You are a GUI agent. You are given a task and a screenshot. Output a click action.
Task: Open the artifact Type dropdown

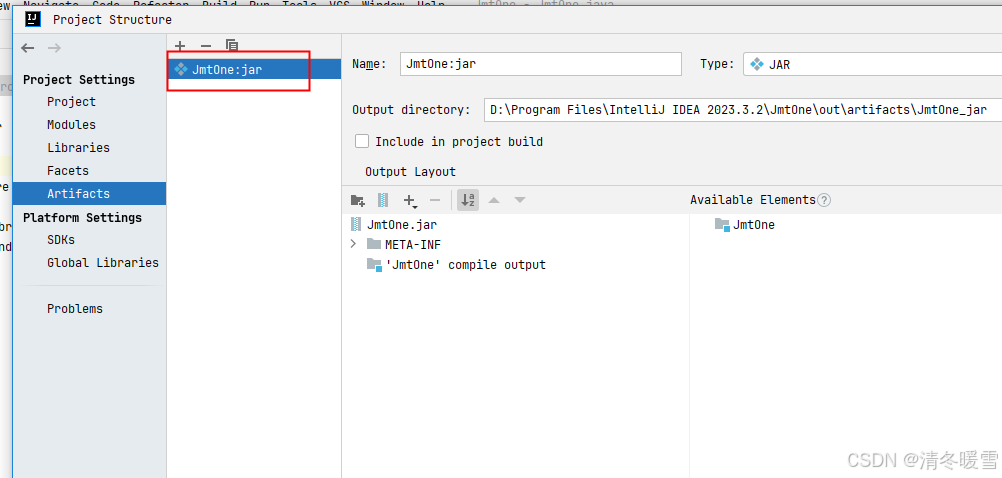(x=872, y=65)
